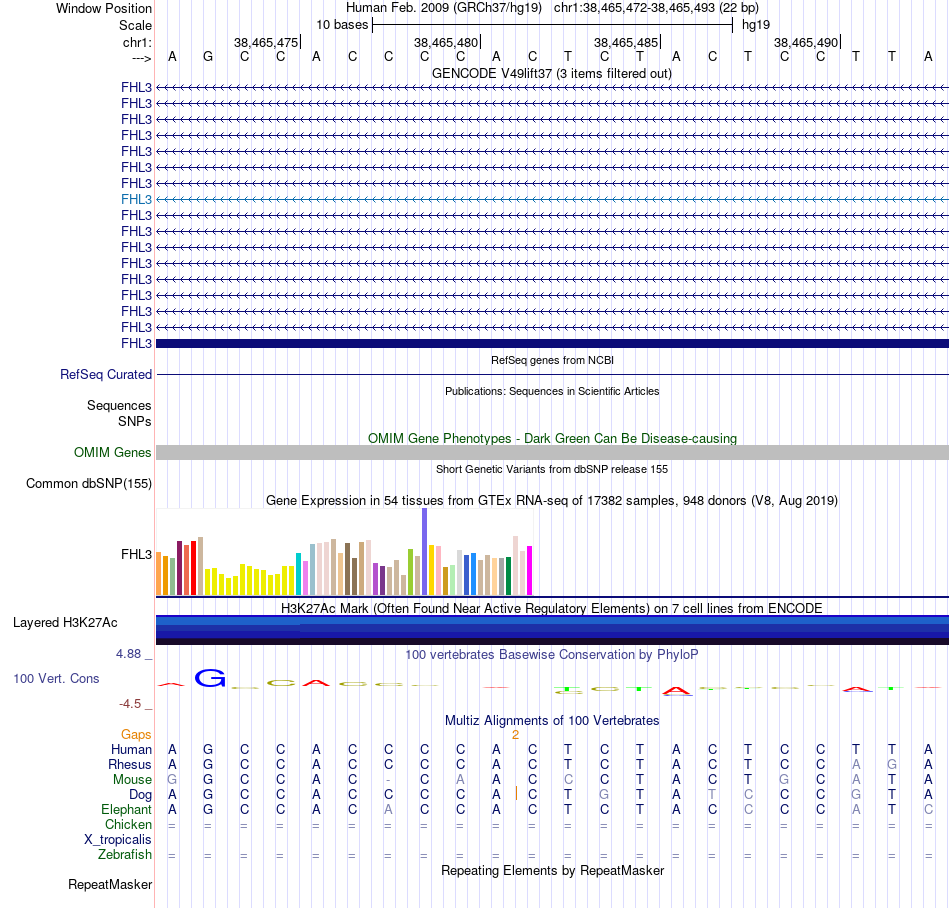Image resolution: width=950 pixels, height=908 pixels.
Task: Open the RepeatMasker track label
Action: click(x=110, y=884)
